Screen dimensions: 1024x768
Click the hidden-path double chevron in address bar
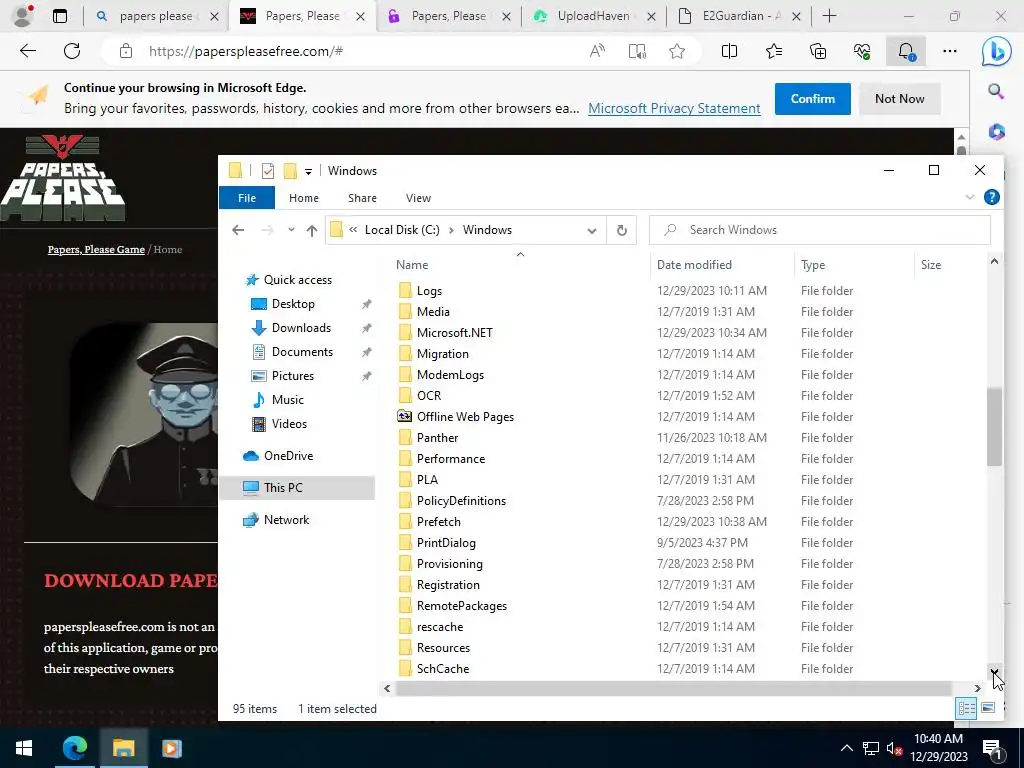[353, 230]
